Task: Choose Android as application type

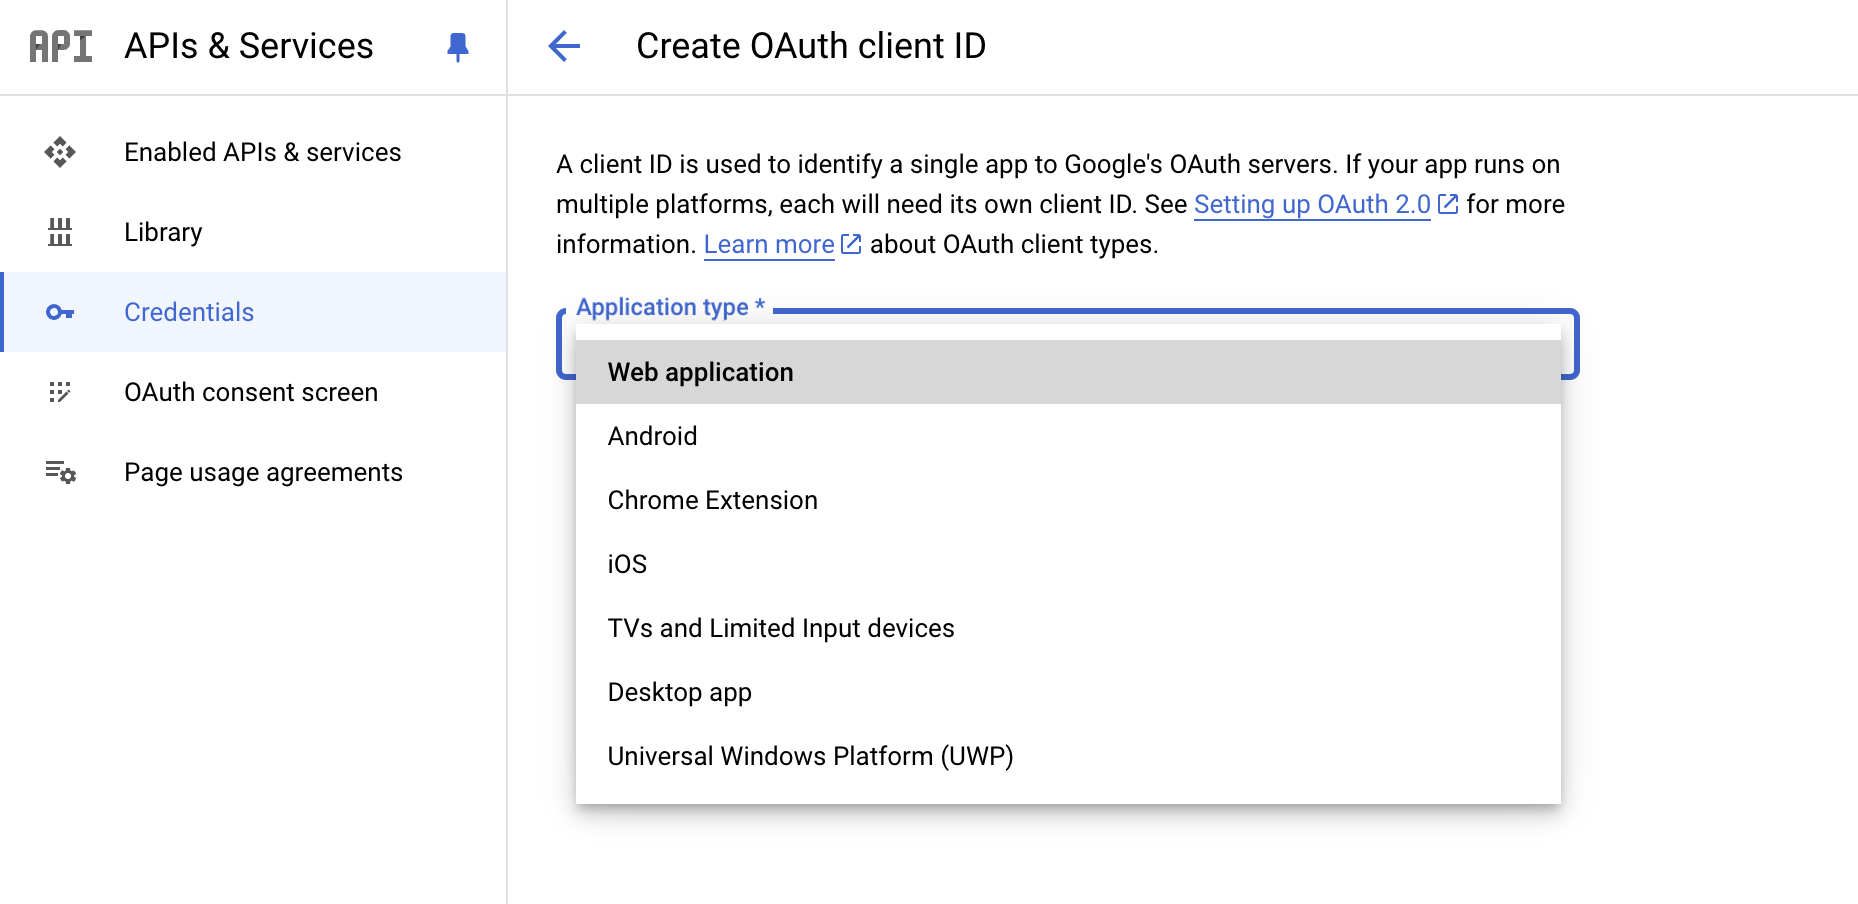Action: point(652,436)
